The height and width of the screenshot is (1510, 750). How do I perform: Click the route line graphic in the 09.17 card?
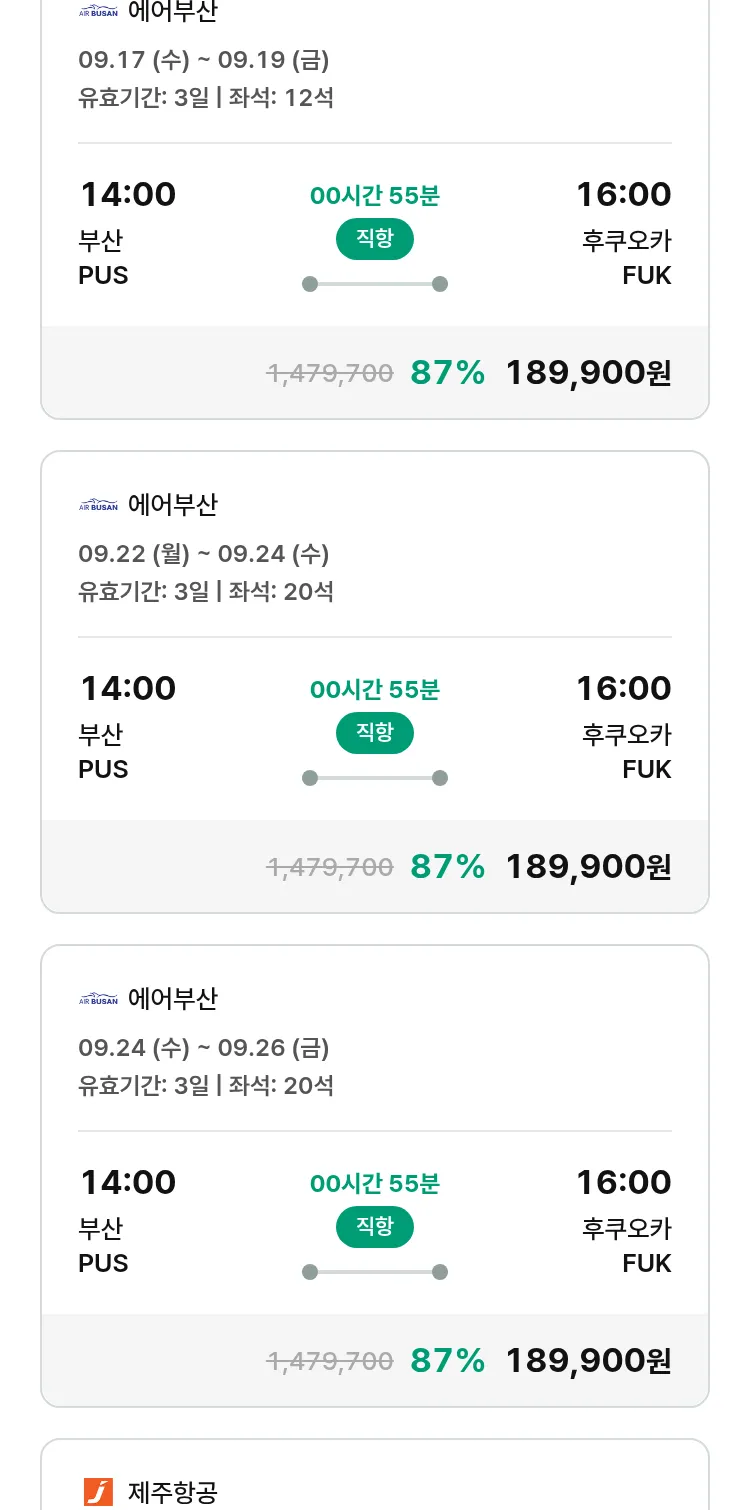[374, 284]
